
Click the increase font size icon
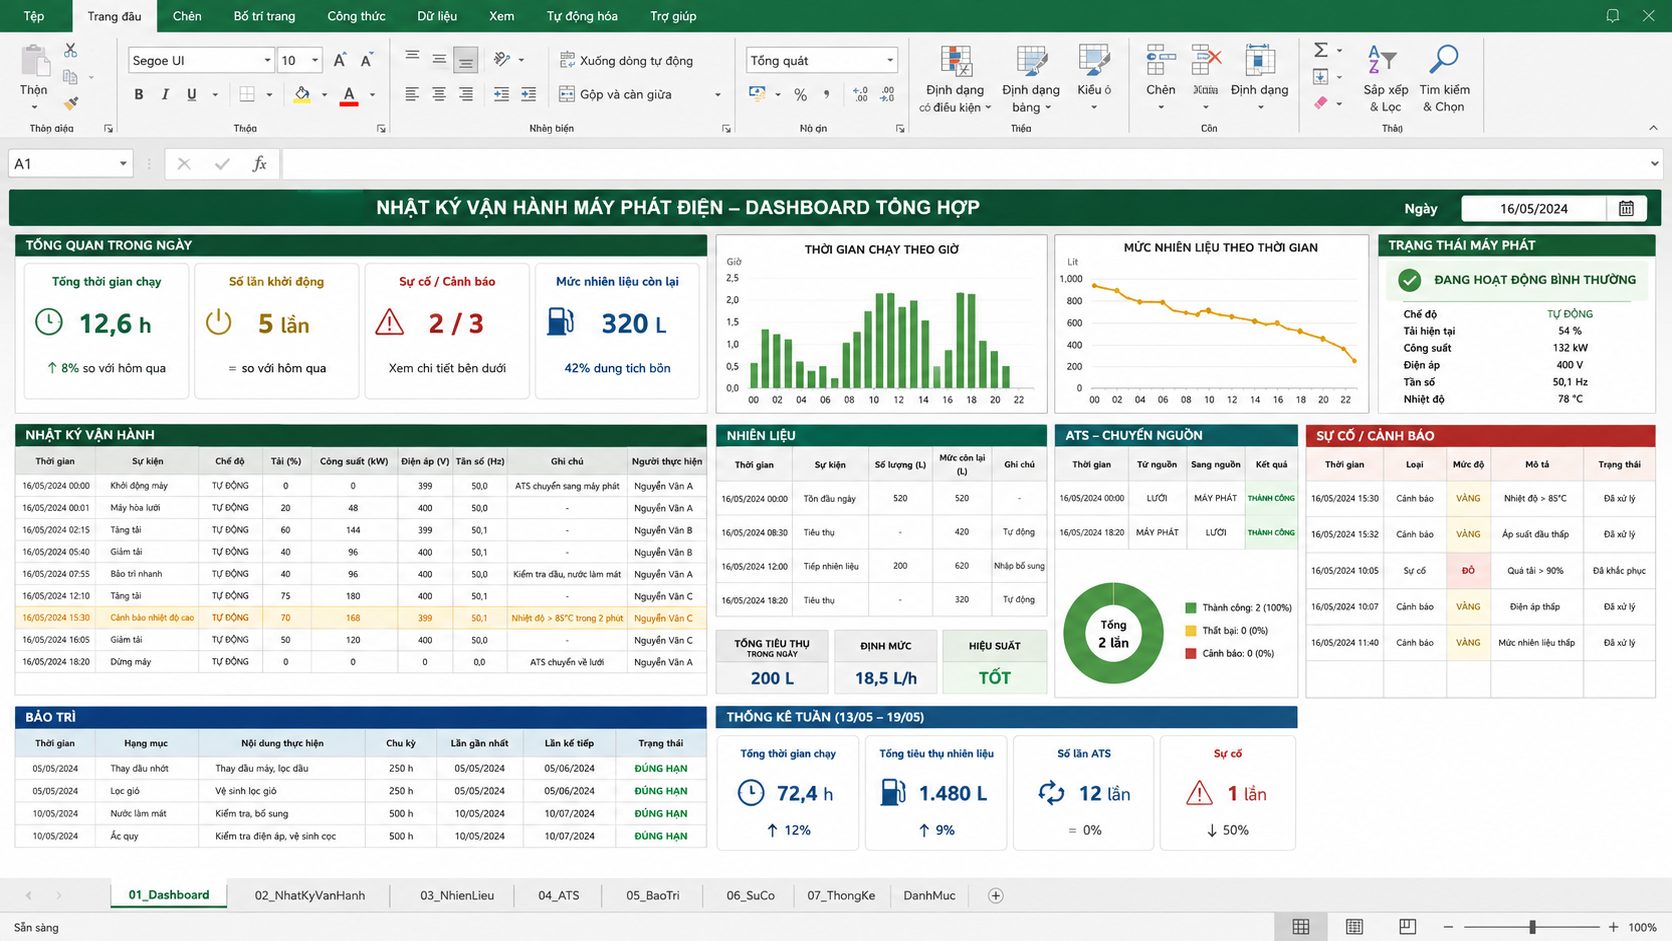click(340, 61)
